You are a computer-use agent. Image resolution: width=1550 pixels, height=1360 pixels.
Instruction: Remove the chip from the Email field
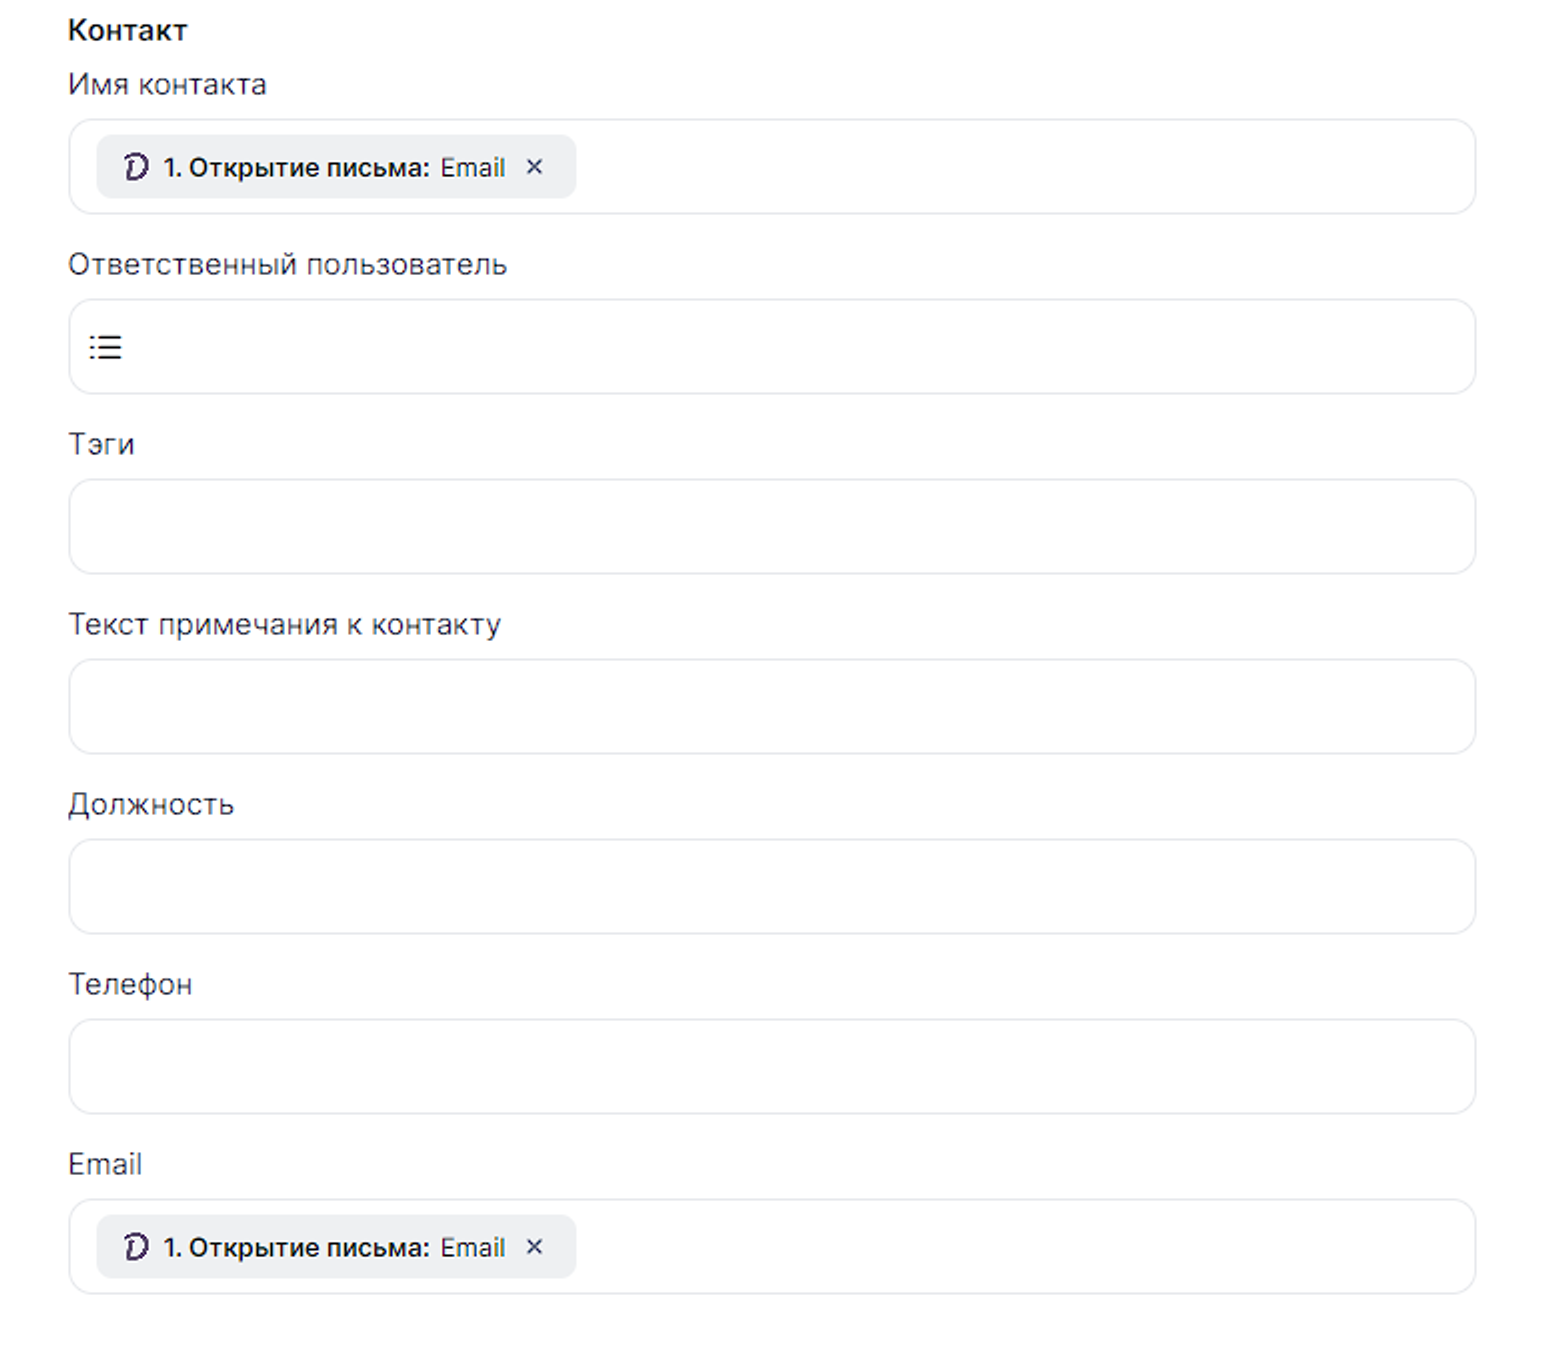(534, 1247)
